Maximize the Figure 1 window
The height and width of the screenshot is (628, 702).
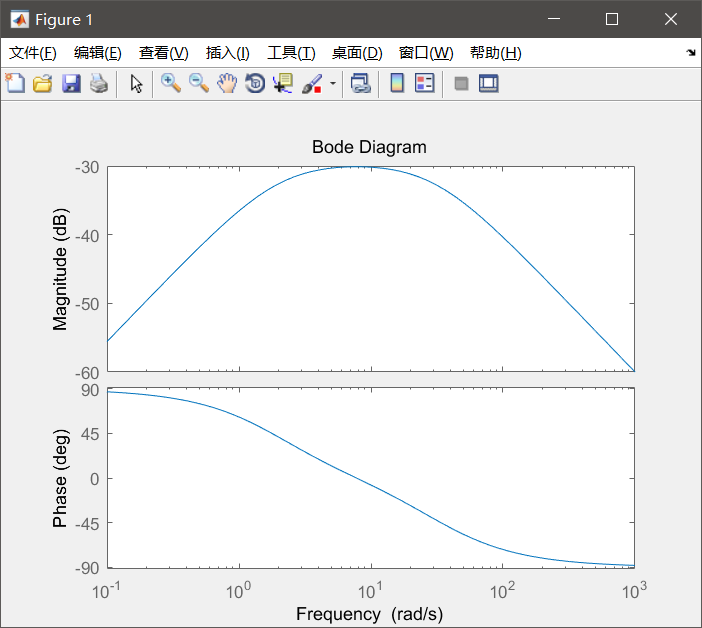pyautogui.click(x=612, y=19)
